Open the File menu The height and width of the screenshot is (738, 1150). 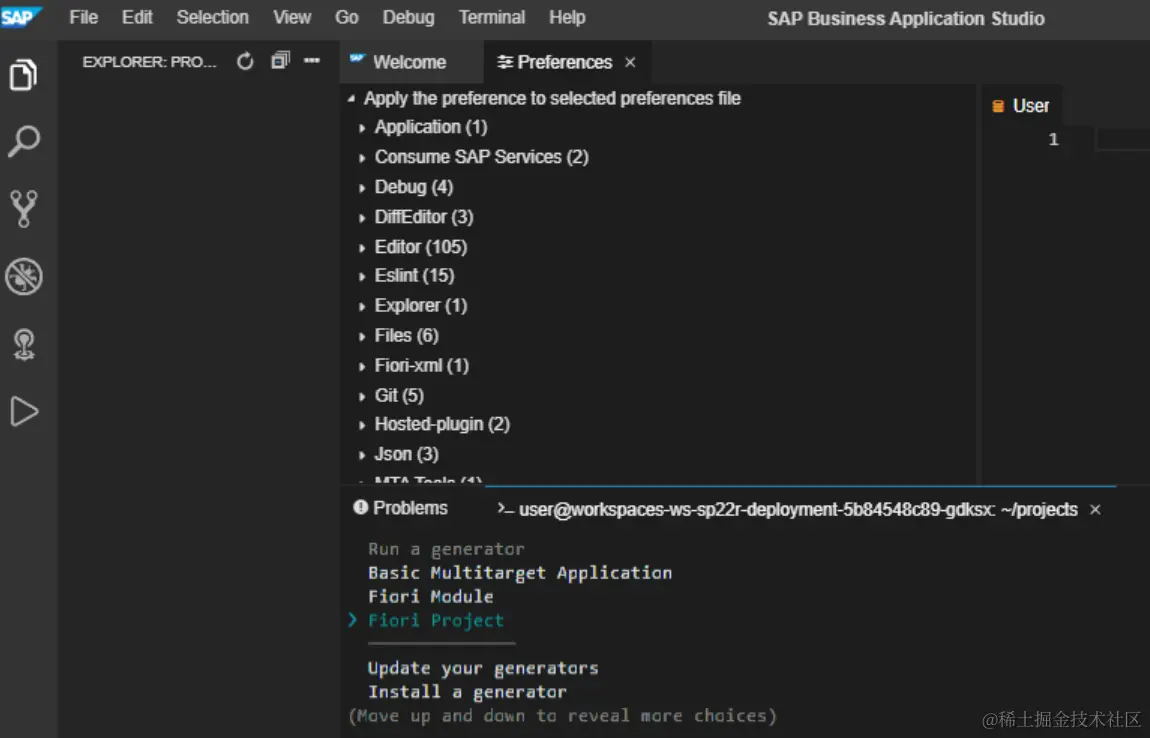point(84,17)
